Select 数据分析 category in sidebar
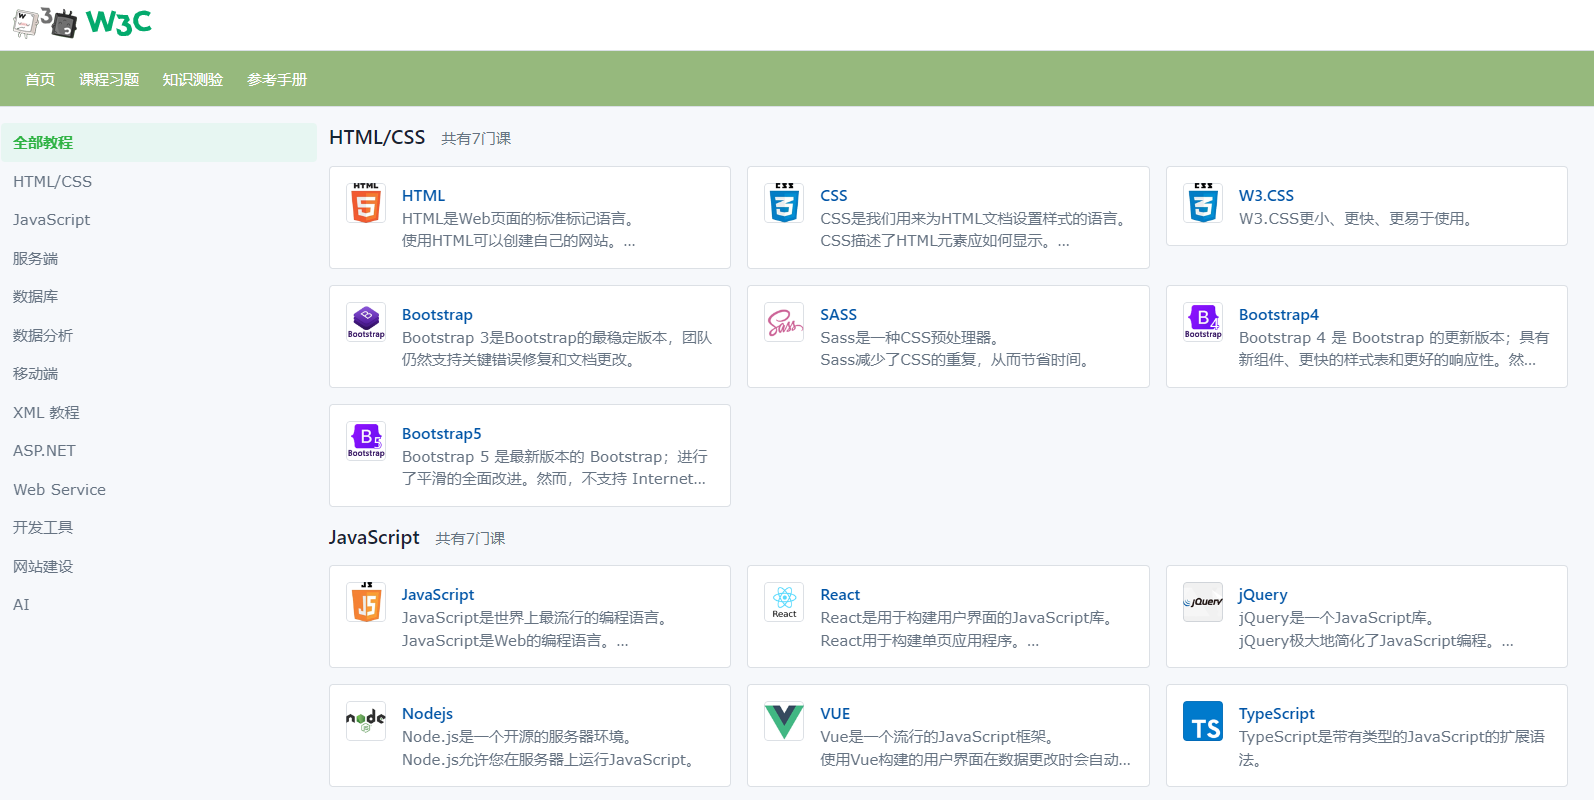The image size is (1594, 800). pyautogui.click(x=159, y=336)
